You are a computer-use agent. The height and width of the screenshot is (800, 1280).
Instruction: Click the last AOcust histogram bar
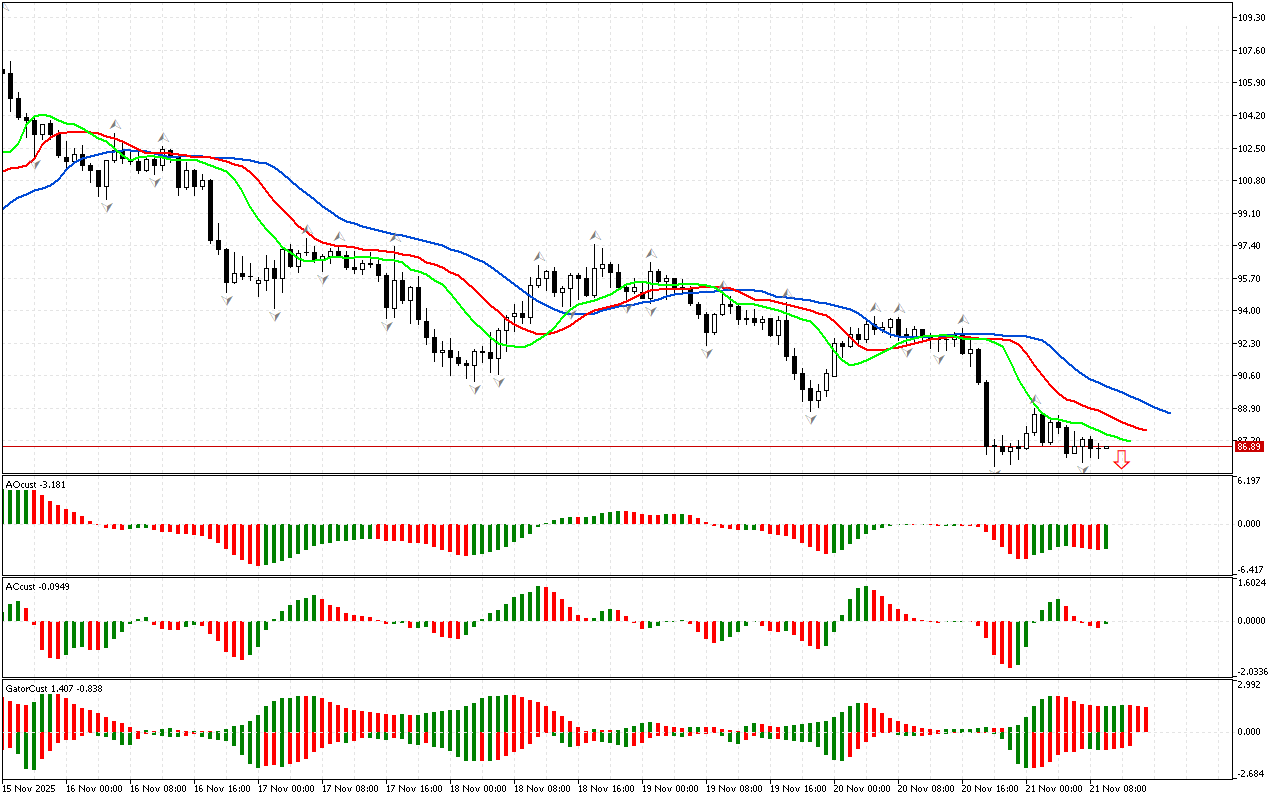click(x=1106, y=536)
